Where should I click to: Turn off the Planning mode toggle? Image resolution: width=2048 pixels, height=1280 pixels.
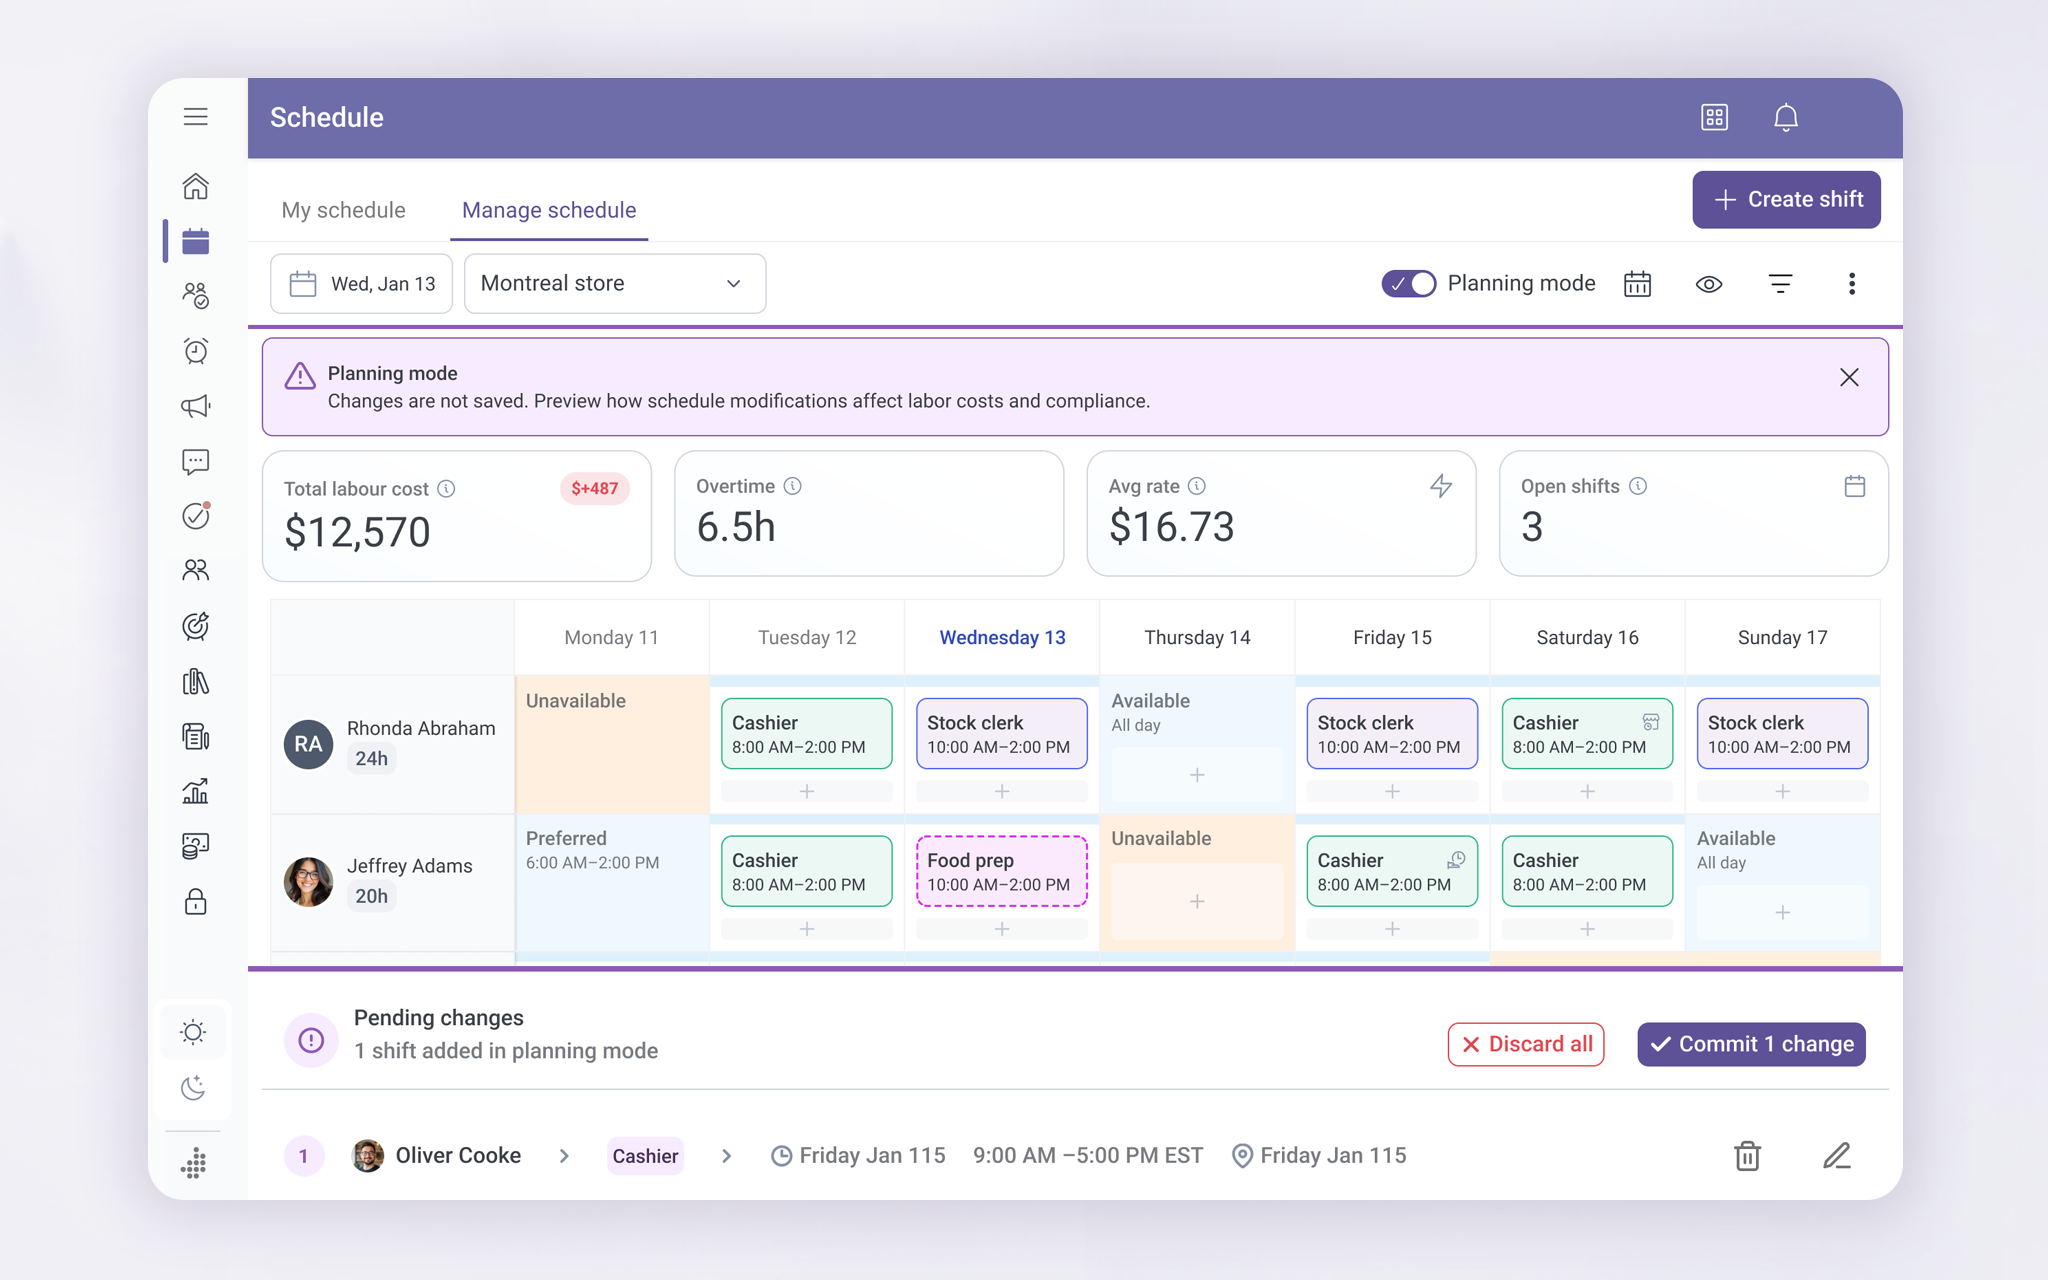(1408, 284)
